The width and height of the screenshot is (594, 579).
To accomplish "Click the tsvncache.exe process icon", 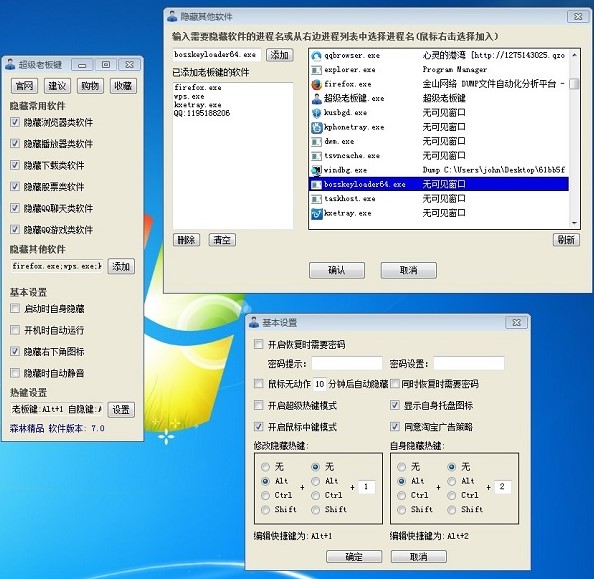I will point(316,156).
